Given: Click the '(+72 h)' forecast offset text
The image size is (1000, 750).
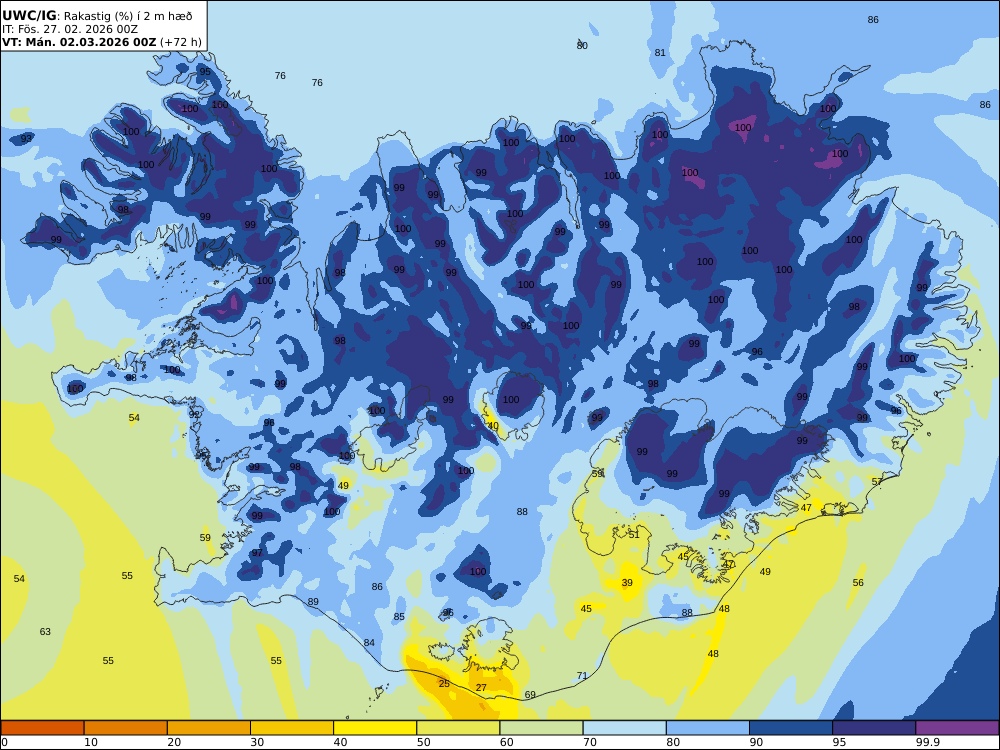Looking at the screenshot, I should 181,42.
